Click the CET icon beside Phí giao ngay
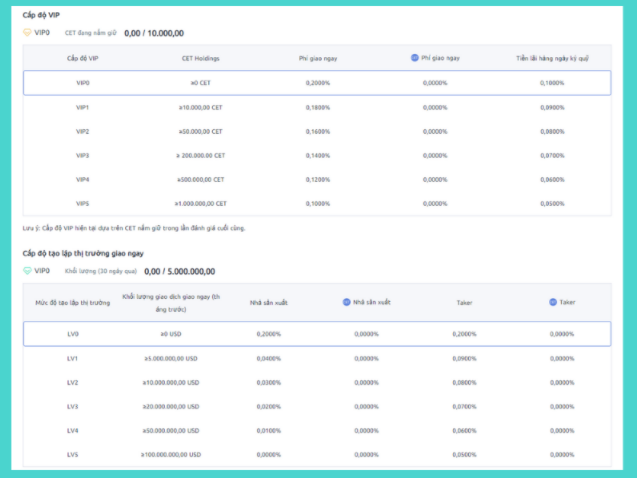637x481 pixels. tap(415, 58)
